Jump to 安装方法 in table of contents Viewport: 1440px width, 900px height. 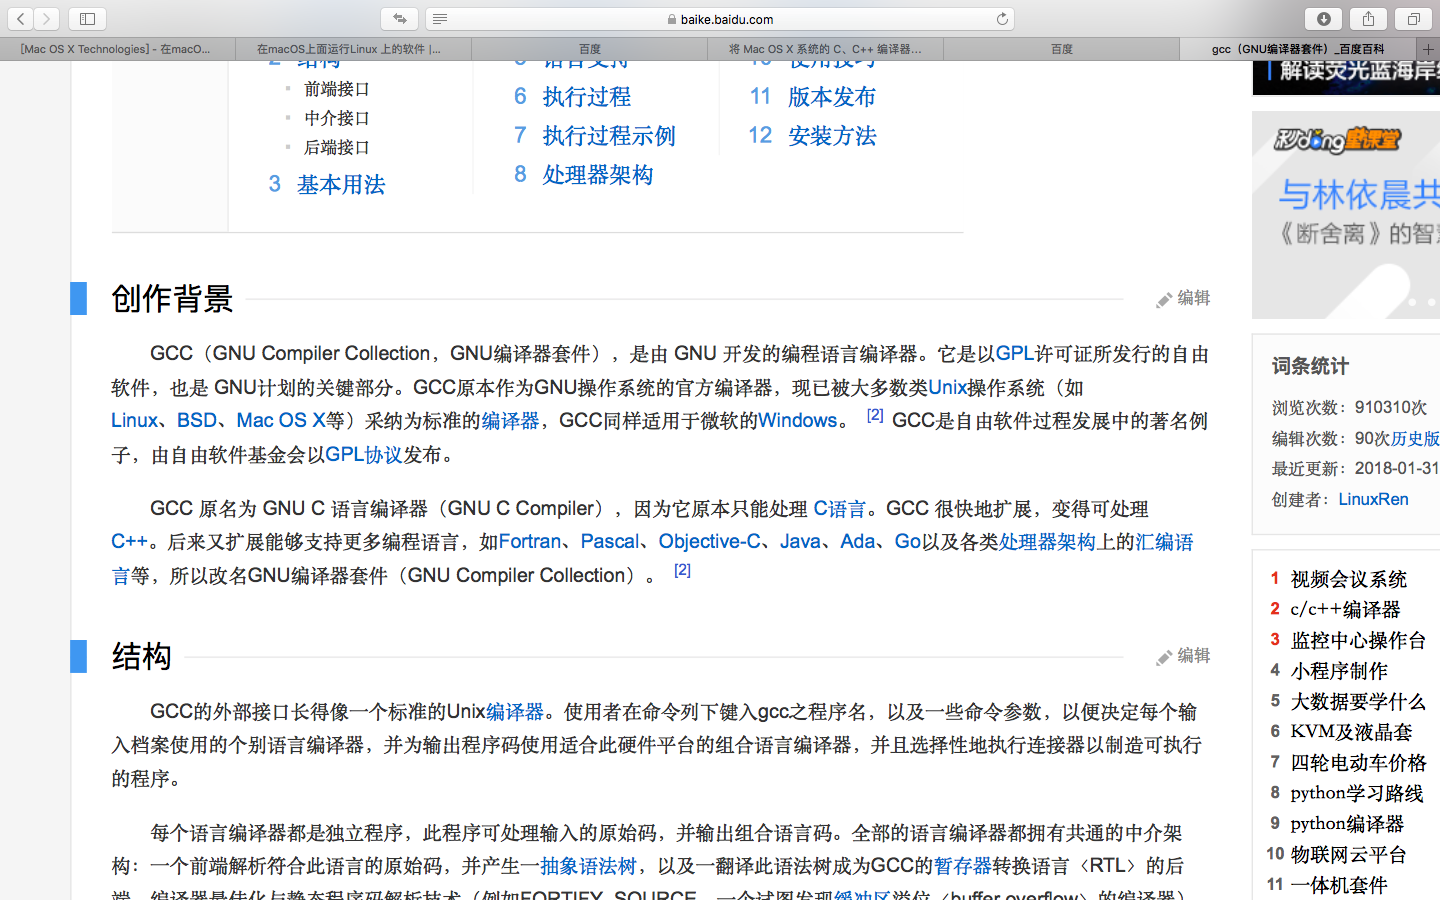[x=831, y=136]
